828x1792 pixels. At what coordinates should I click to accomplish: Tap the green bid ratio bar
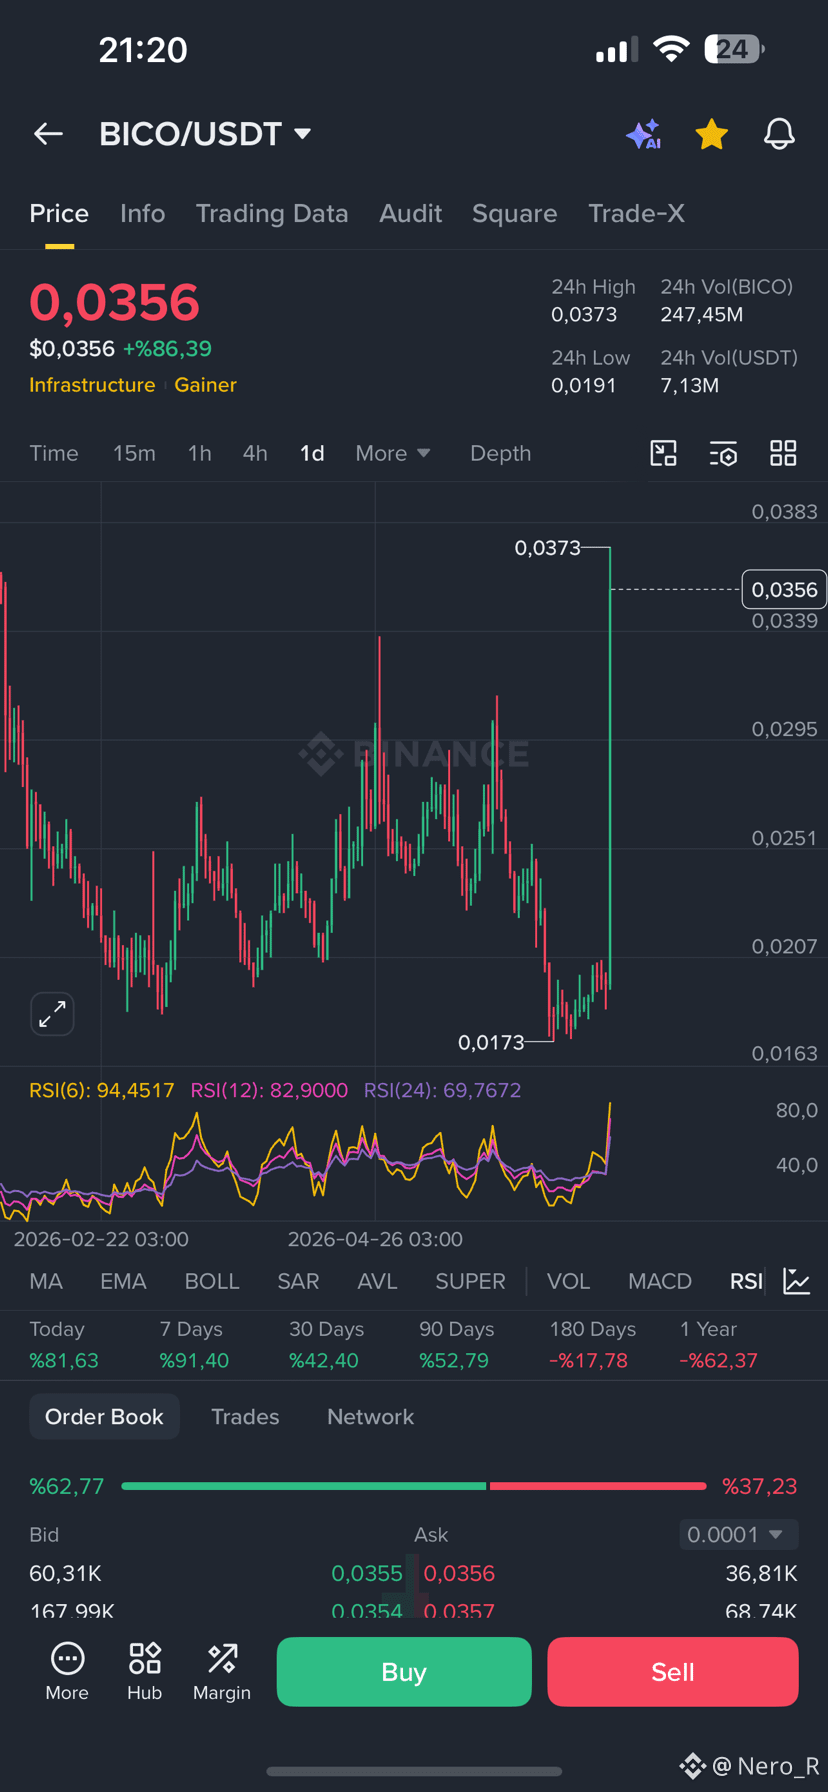(304, 1486)
